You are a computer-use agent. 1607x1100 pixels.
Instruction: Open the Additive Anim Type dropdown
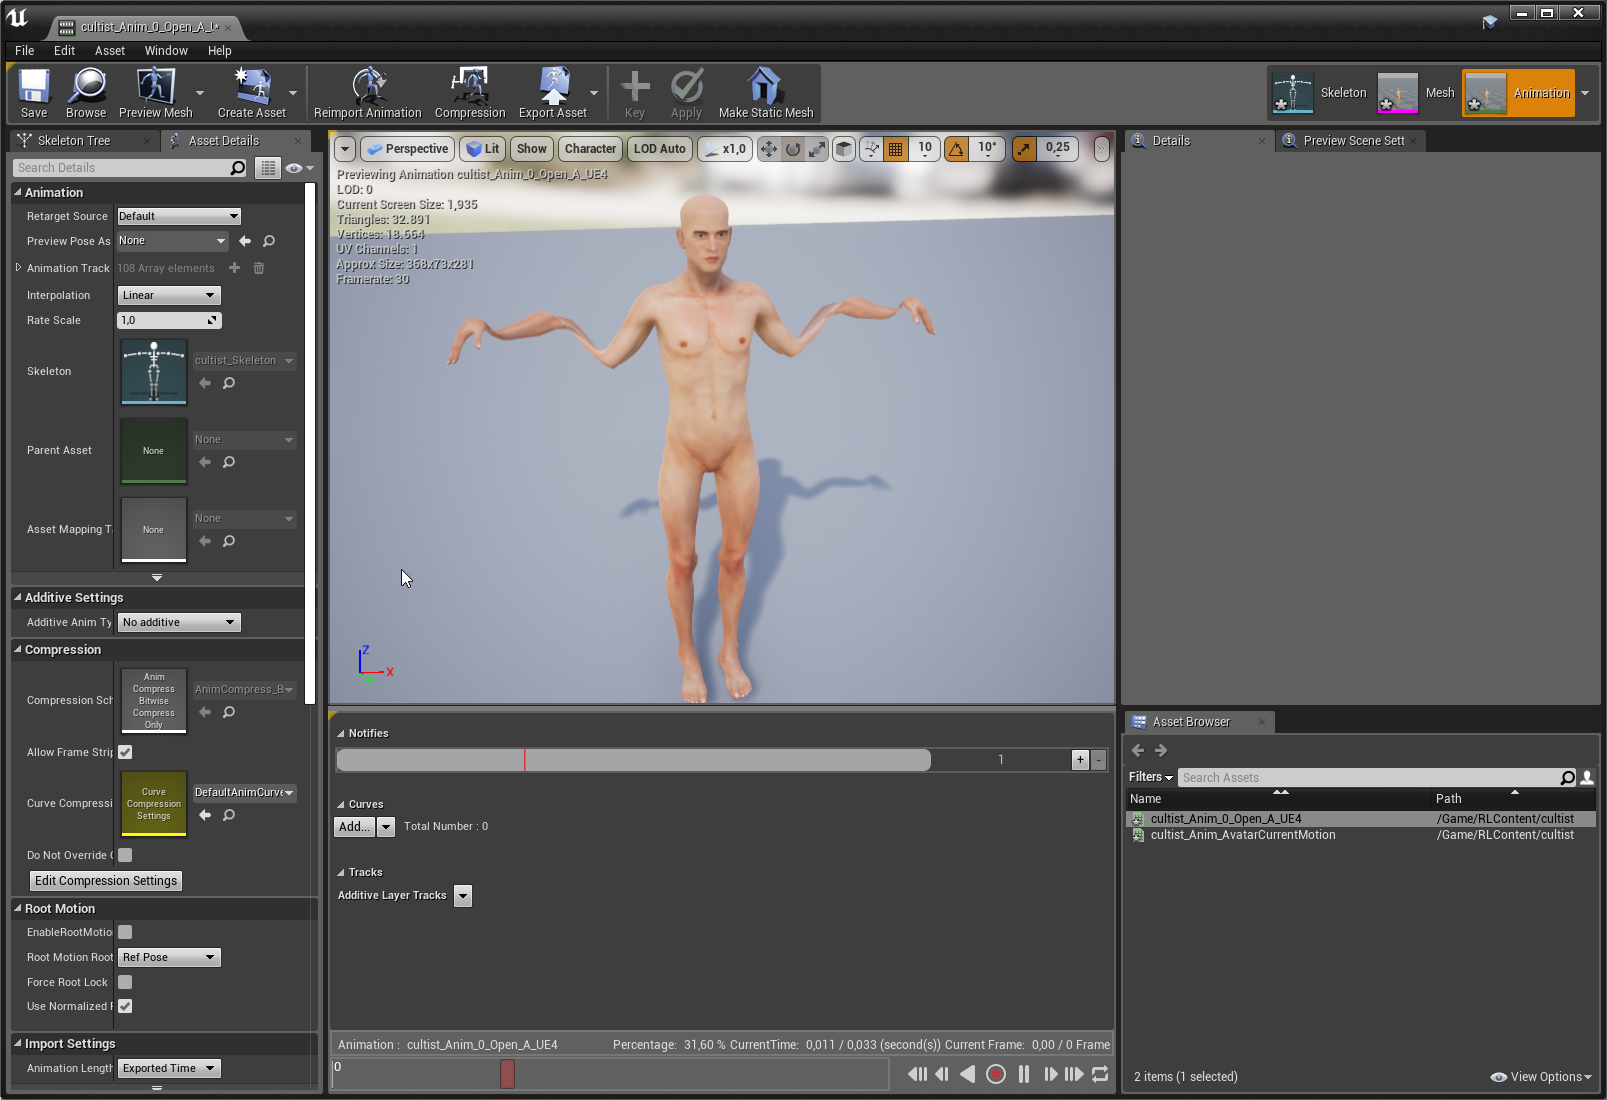coord(179,622)
